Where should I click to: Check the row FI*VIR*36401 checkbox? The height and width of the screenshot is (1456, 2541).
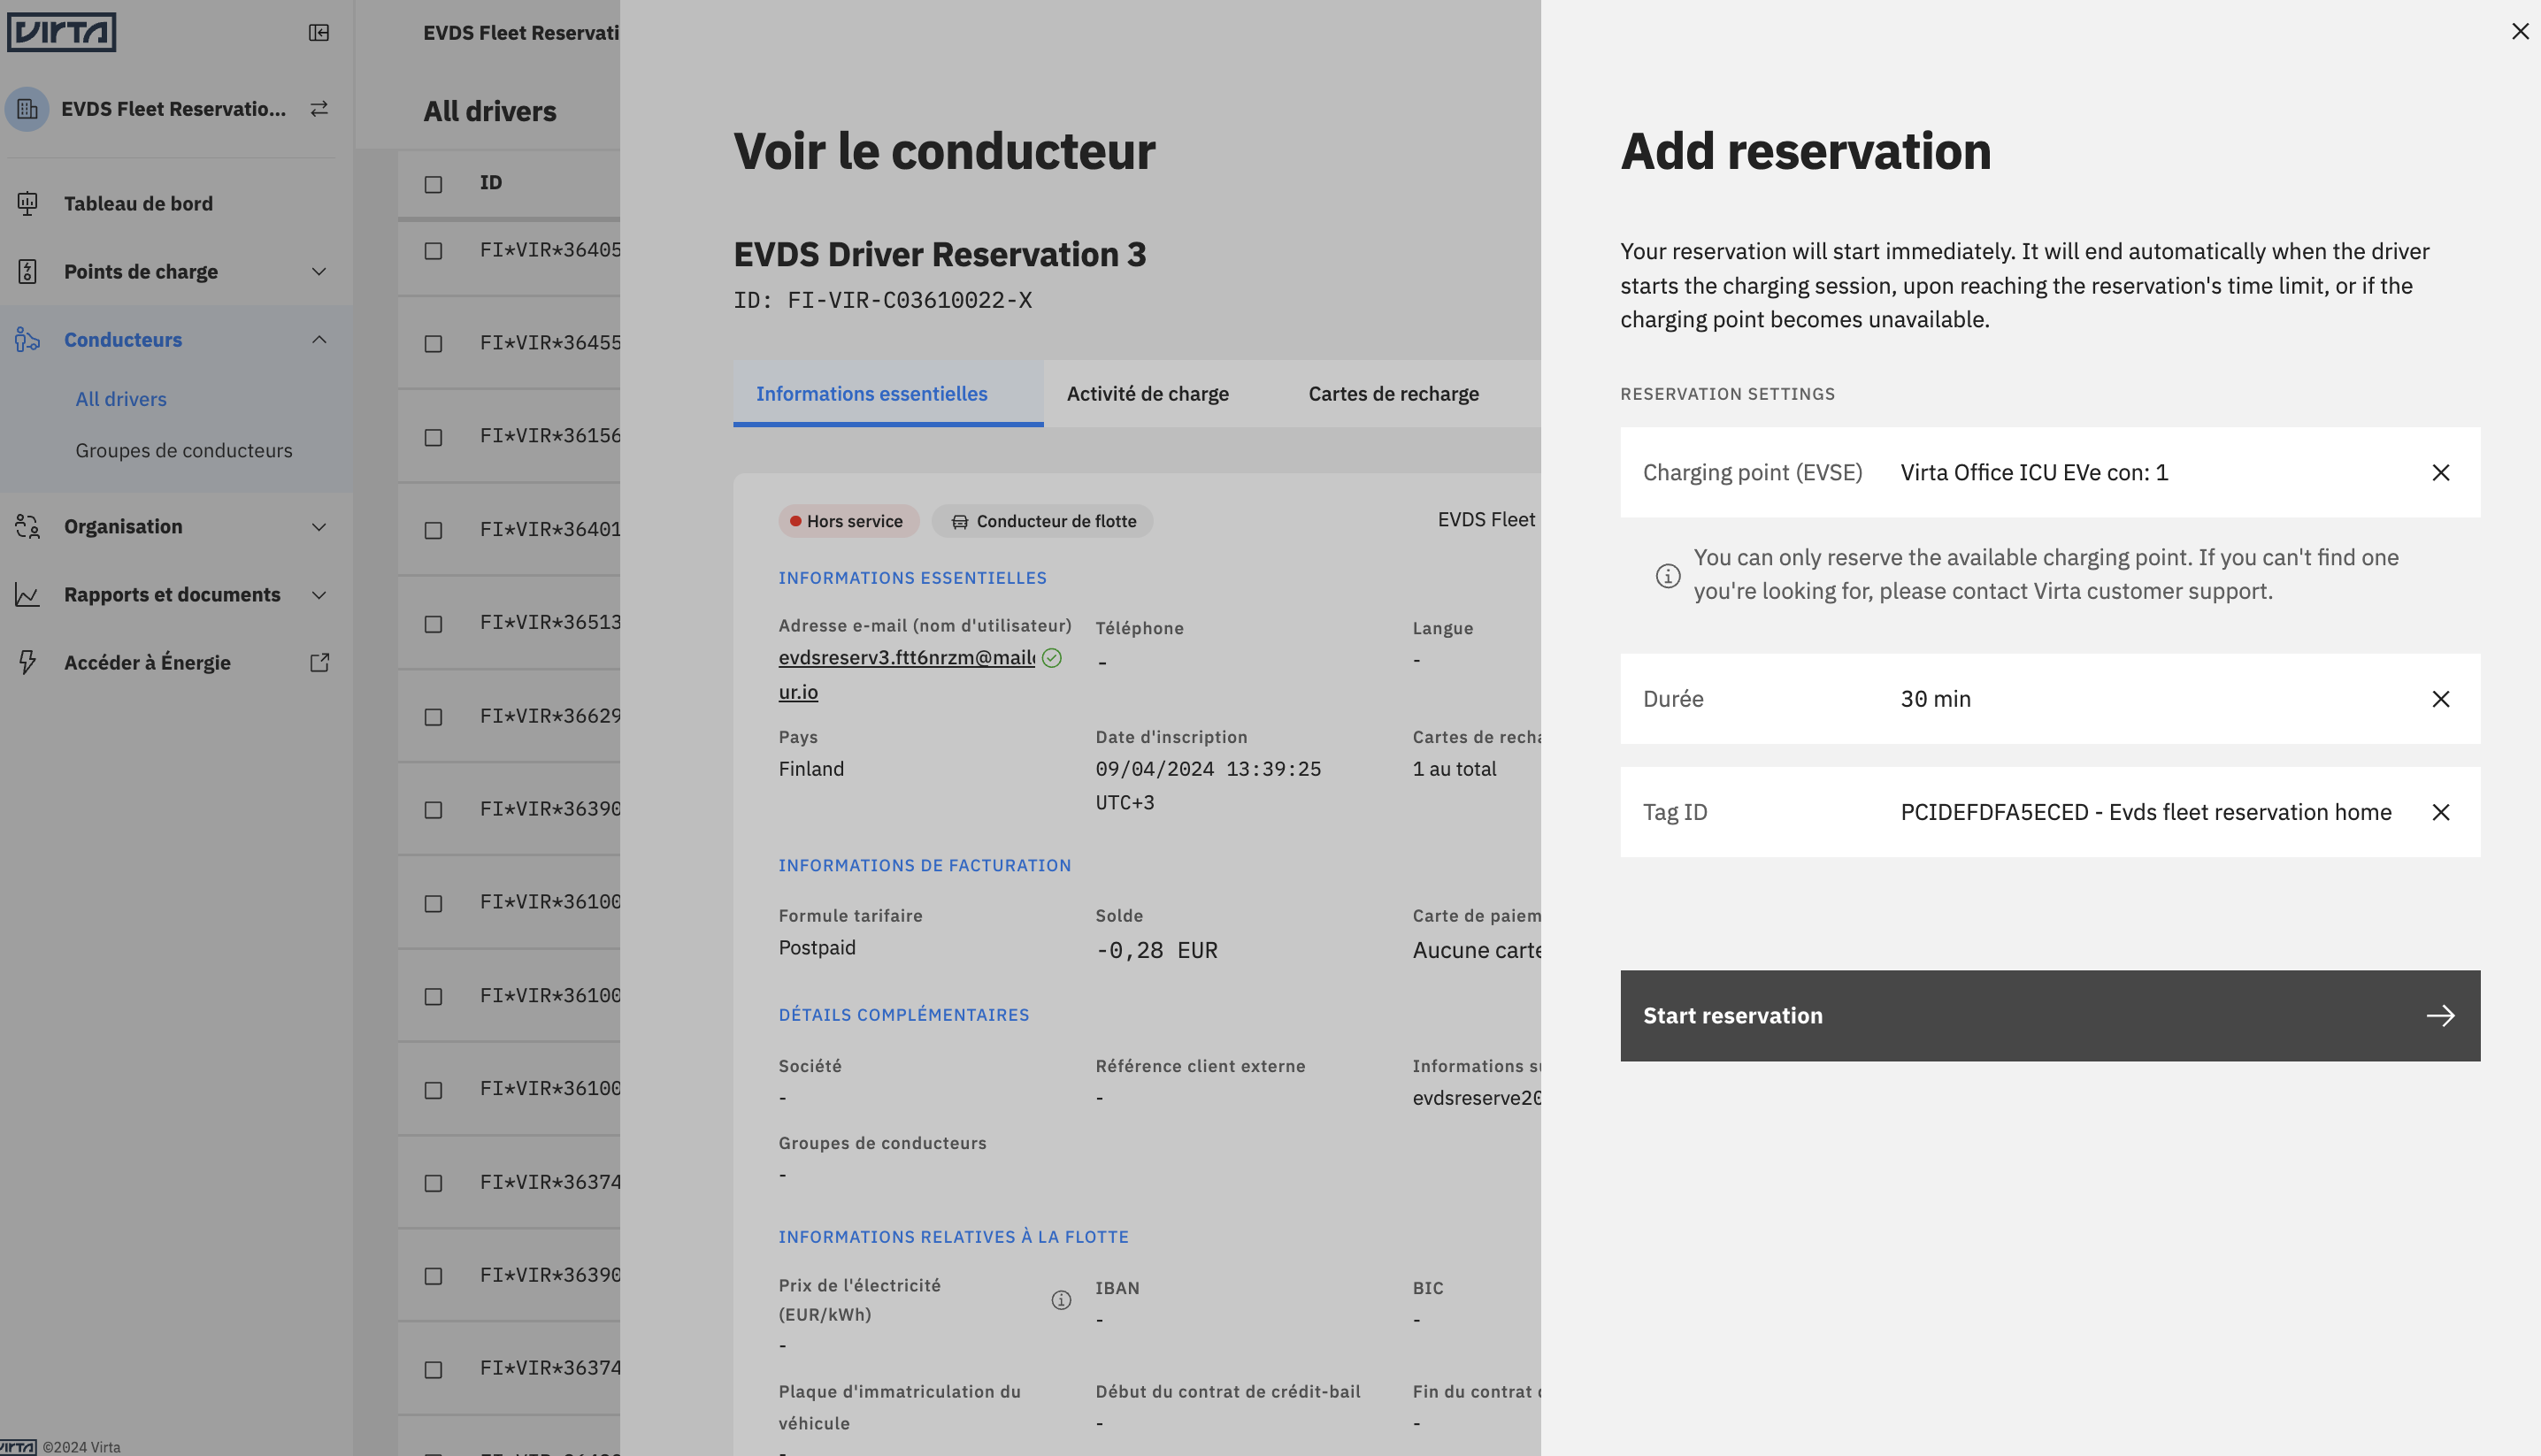click(x=433, y=531)
